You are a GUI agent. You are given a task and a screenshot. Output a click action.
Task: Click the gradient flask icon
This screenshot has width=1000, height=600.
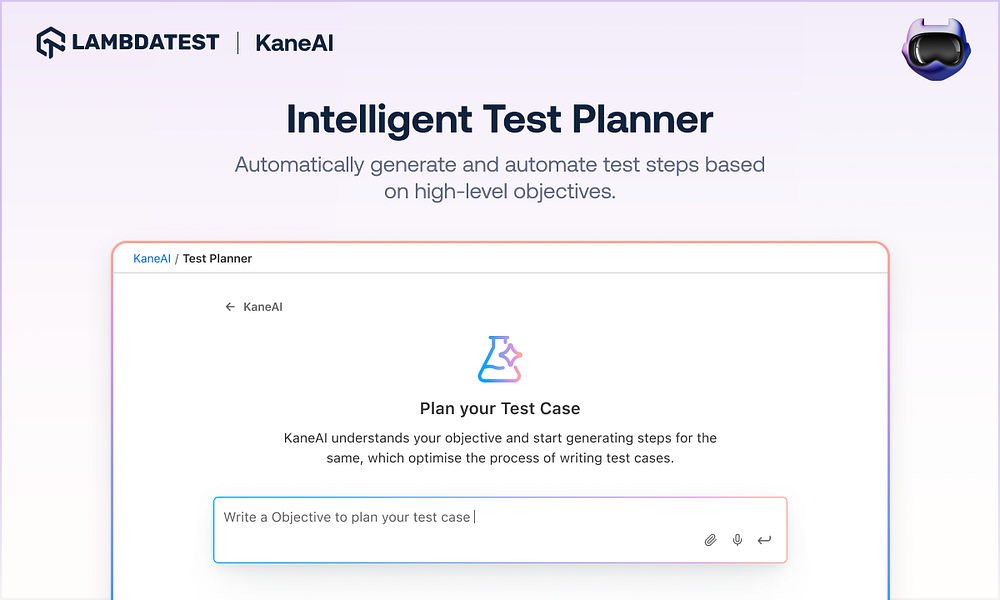[x=499, y=360]
